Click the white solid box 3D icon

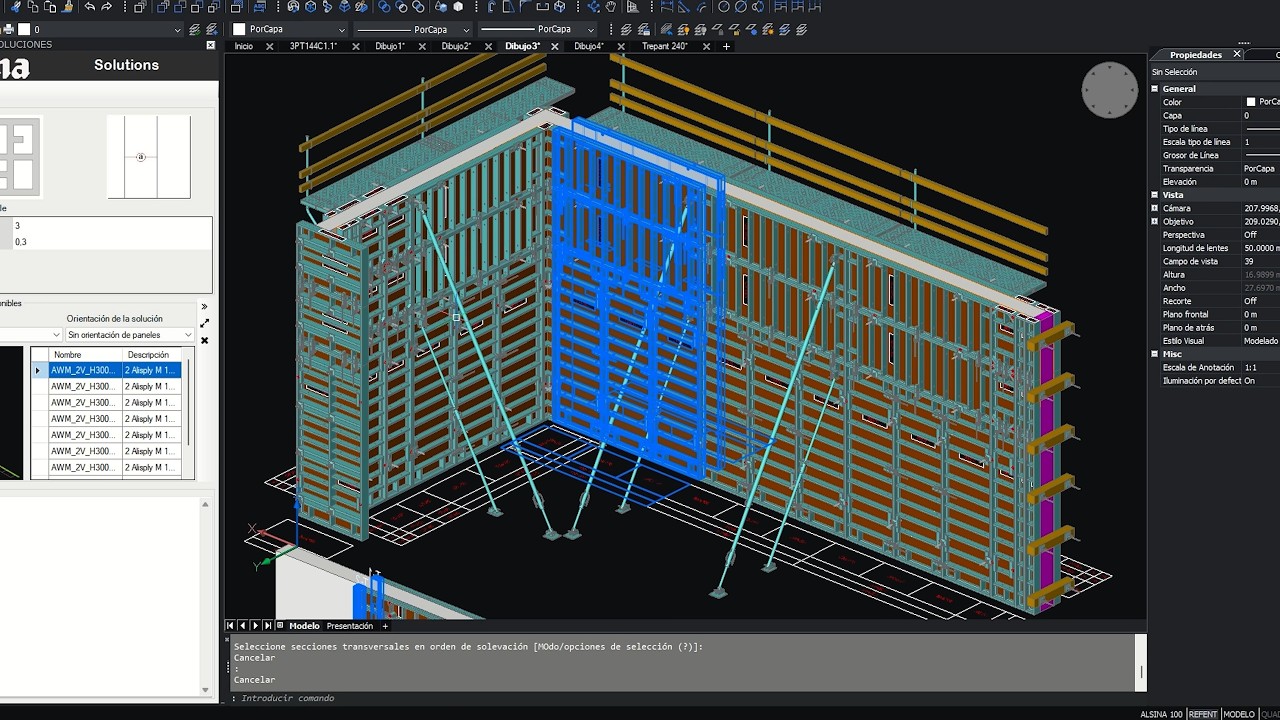pos(458,6)
